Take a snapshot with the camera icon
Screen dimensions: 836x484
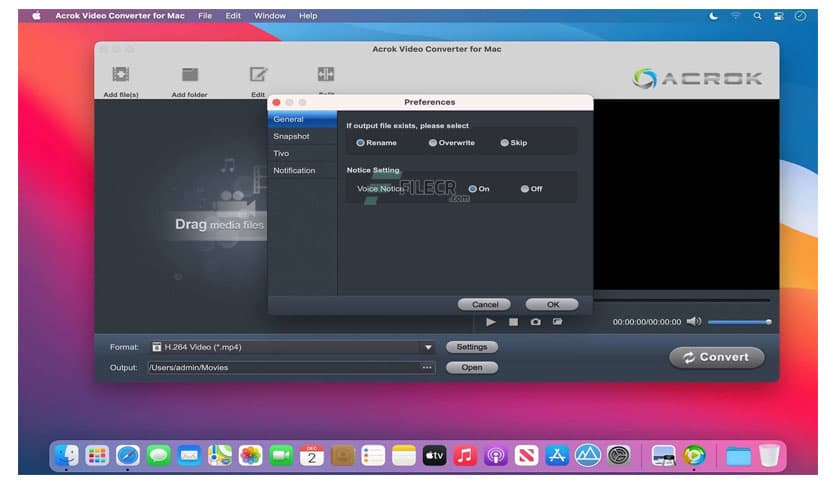point(535,322)
